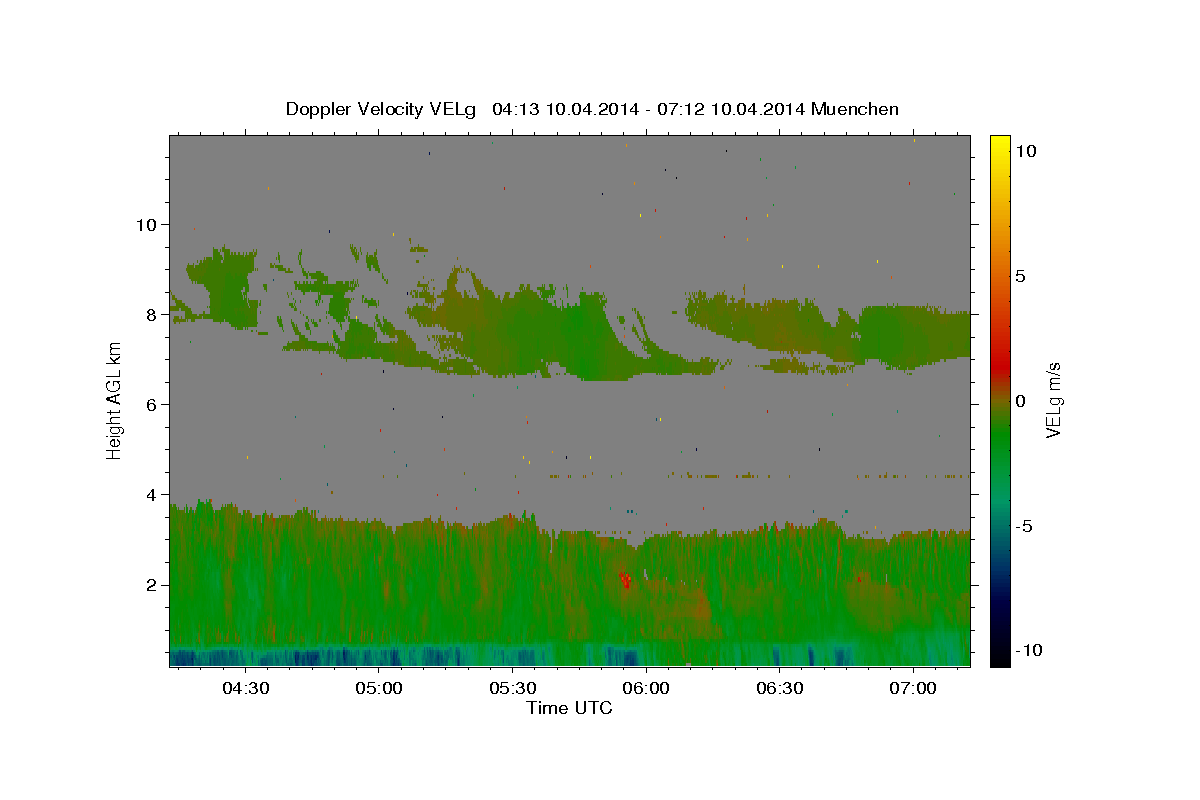1200x800 pixels.
Task: Click the colorbar value -10 label
Action: click(1028, 650)
